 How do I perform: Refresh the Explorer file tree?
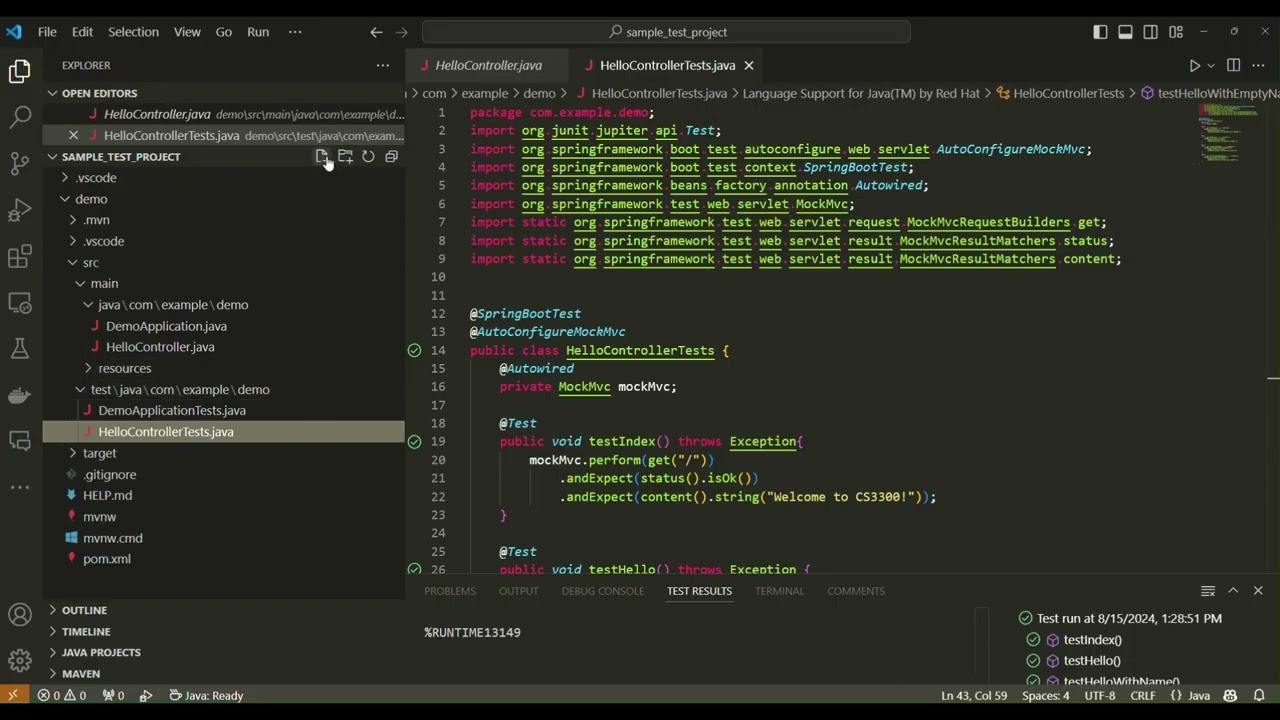pyautogui.click(x=368, y=157)
